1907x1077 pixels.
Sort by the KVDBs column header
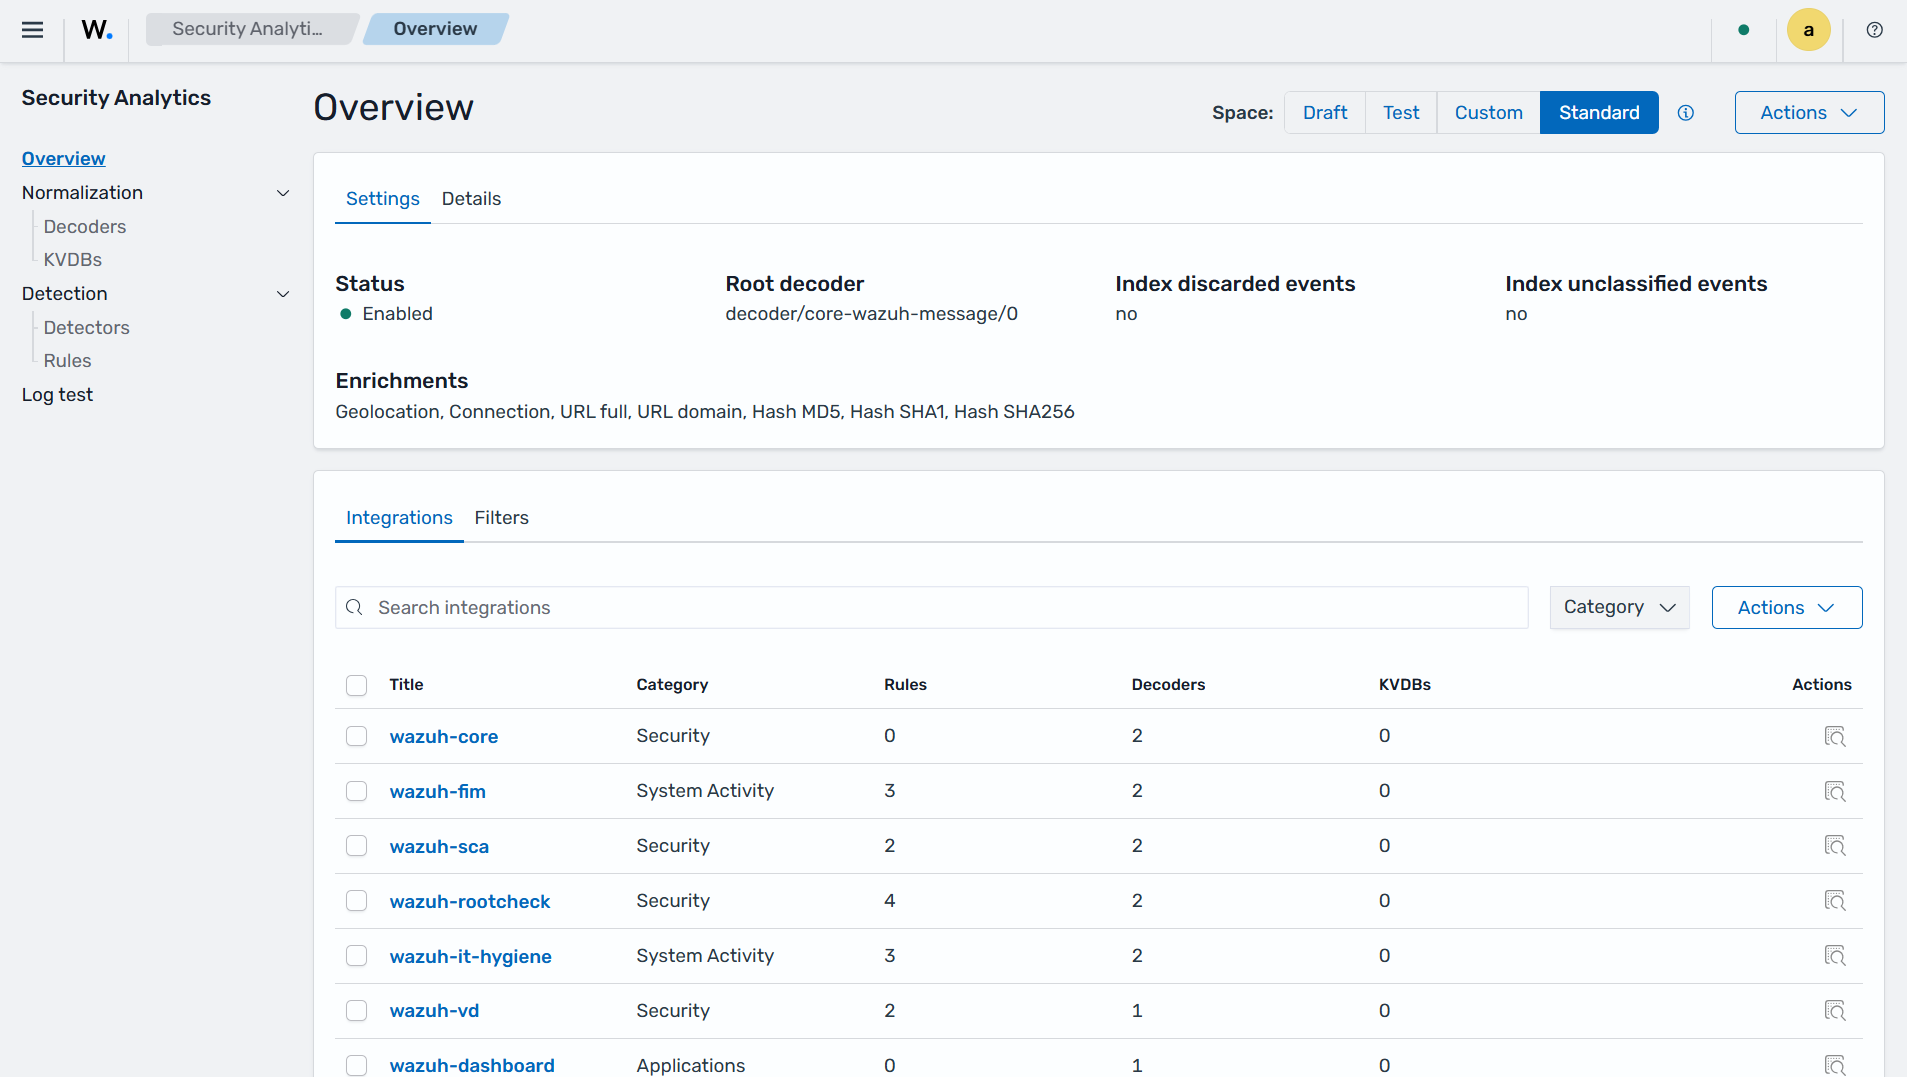point(1404,685)
